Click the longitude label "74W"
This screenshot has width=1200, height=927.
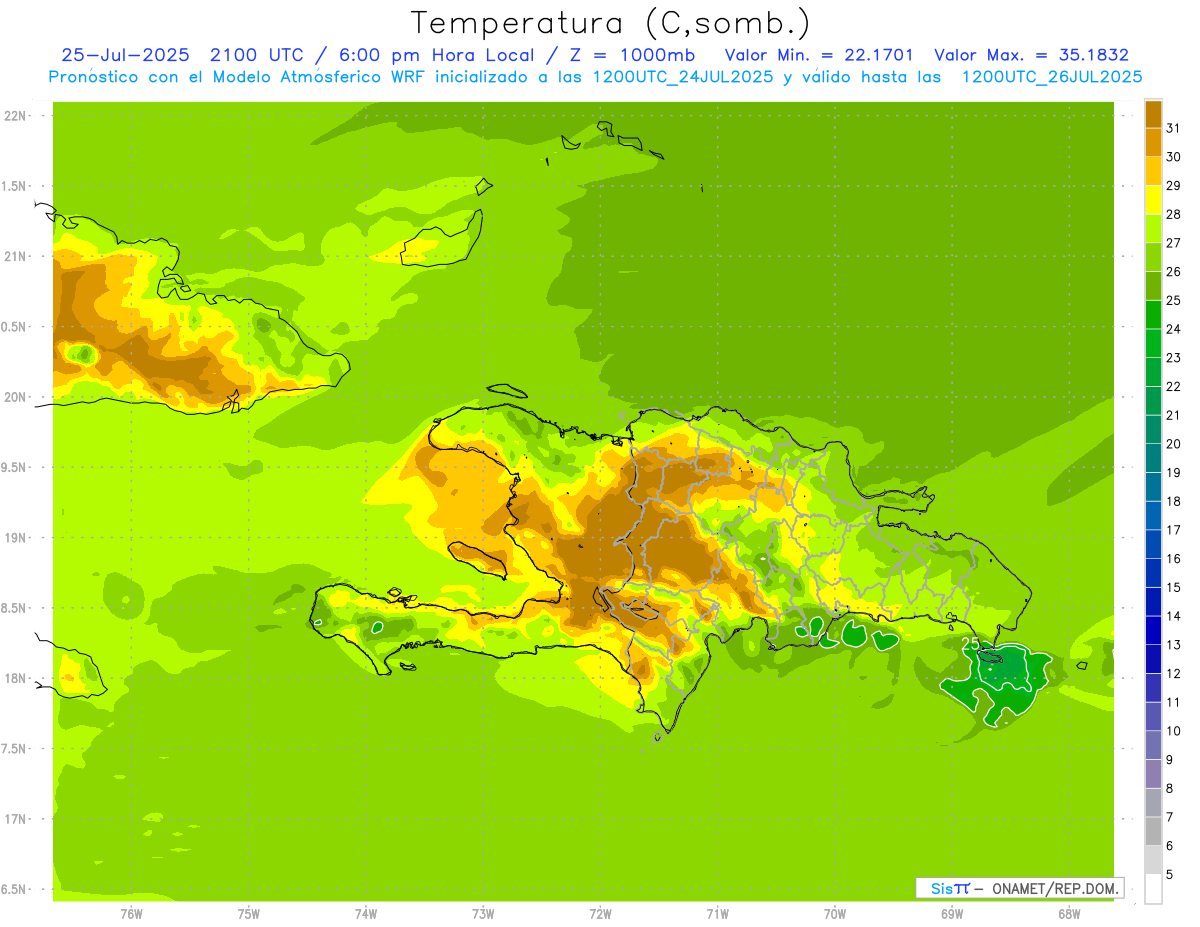tap(365, 913)
